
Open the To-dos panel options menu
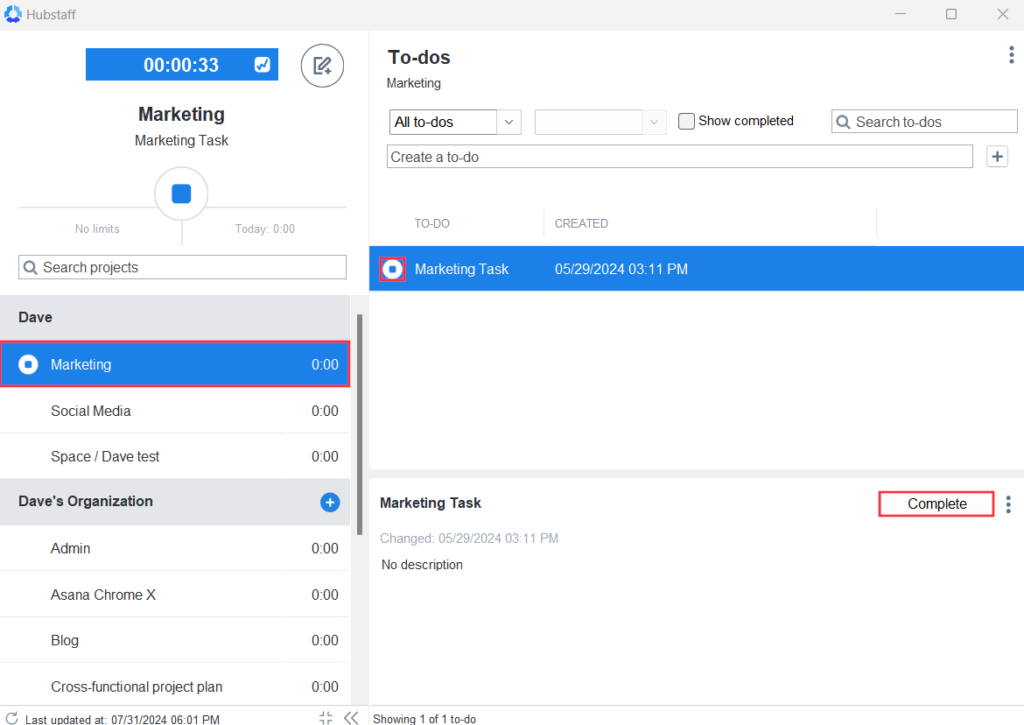1011,55
